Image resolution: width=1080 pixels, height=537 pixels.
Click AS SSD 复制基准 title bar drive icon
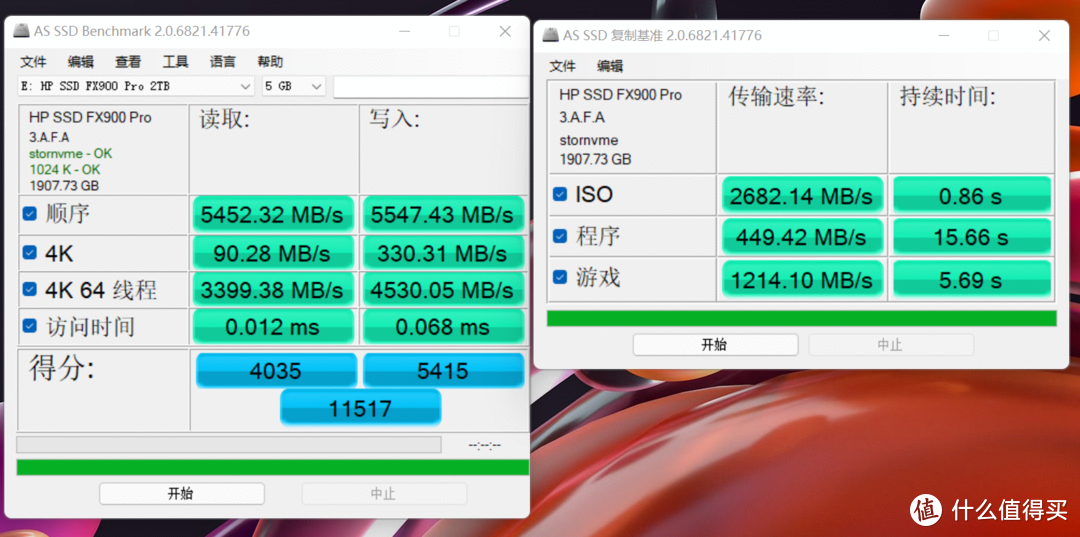tap(550, 35)
